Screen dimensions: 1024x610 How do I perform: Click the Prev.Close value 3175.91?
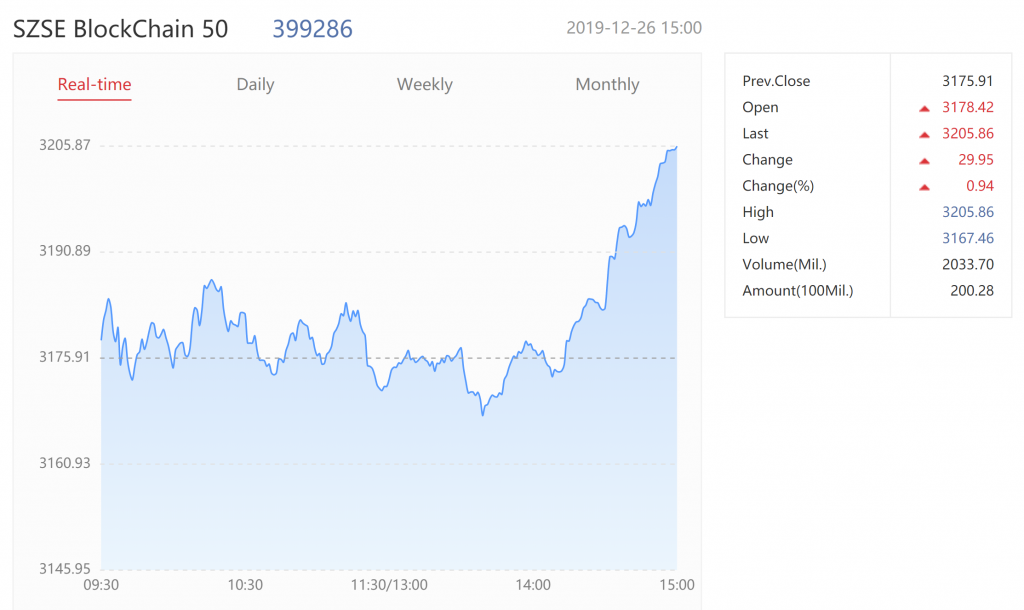(968, 81)
